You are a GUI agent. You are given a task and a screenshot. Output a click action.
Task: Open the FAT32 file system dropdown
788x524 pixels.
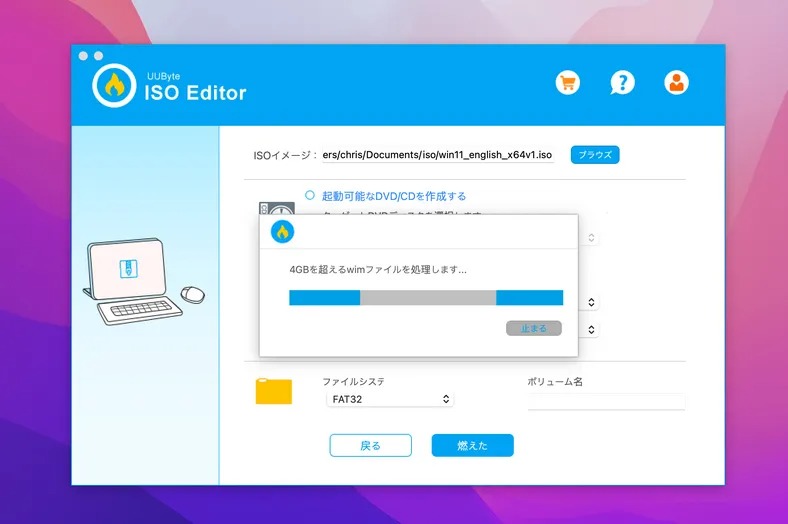[x=390, y=399]
